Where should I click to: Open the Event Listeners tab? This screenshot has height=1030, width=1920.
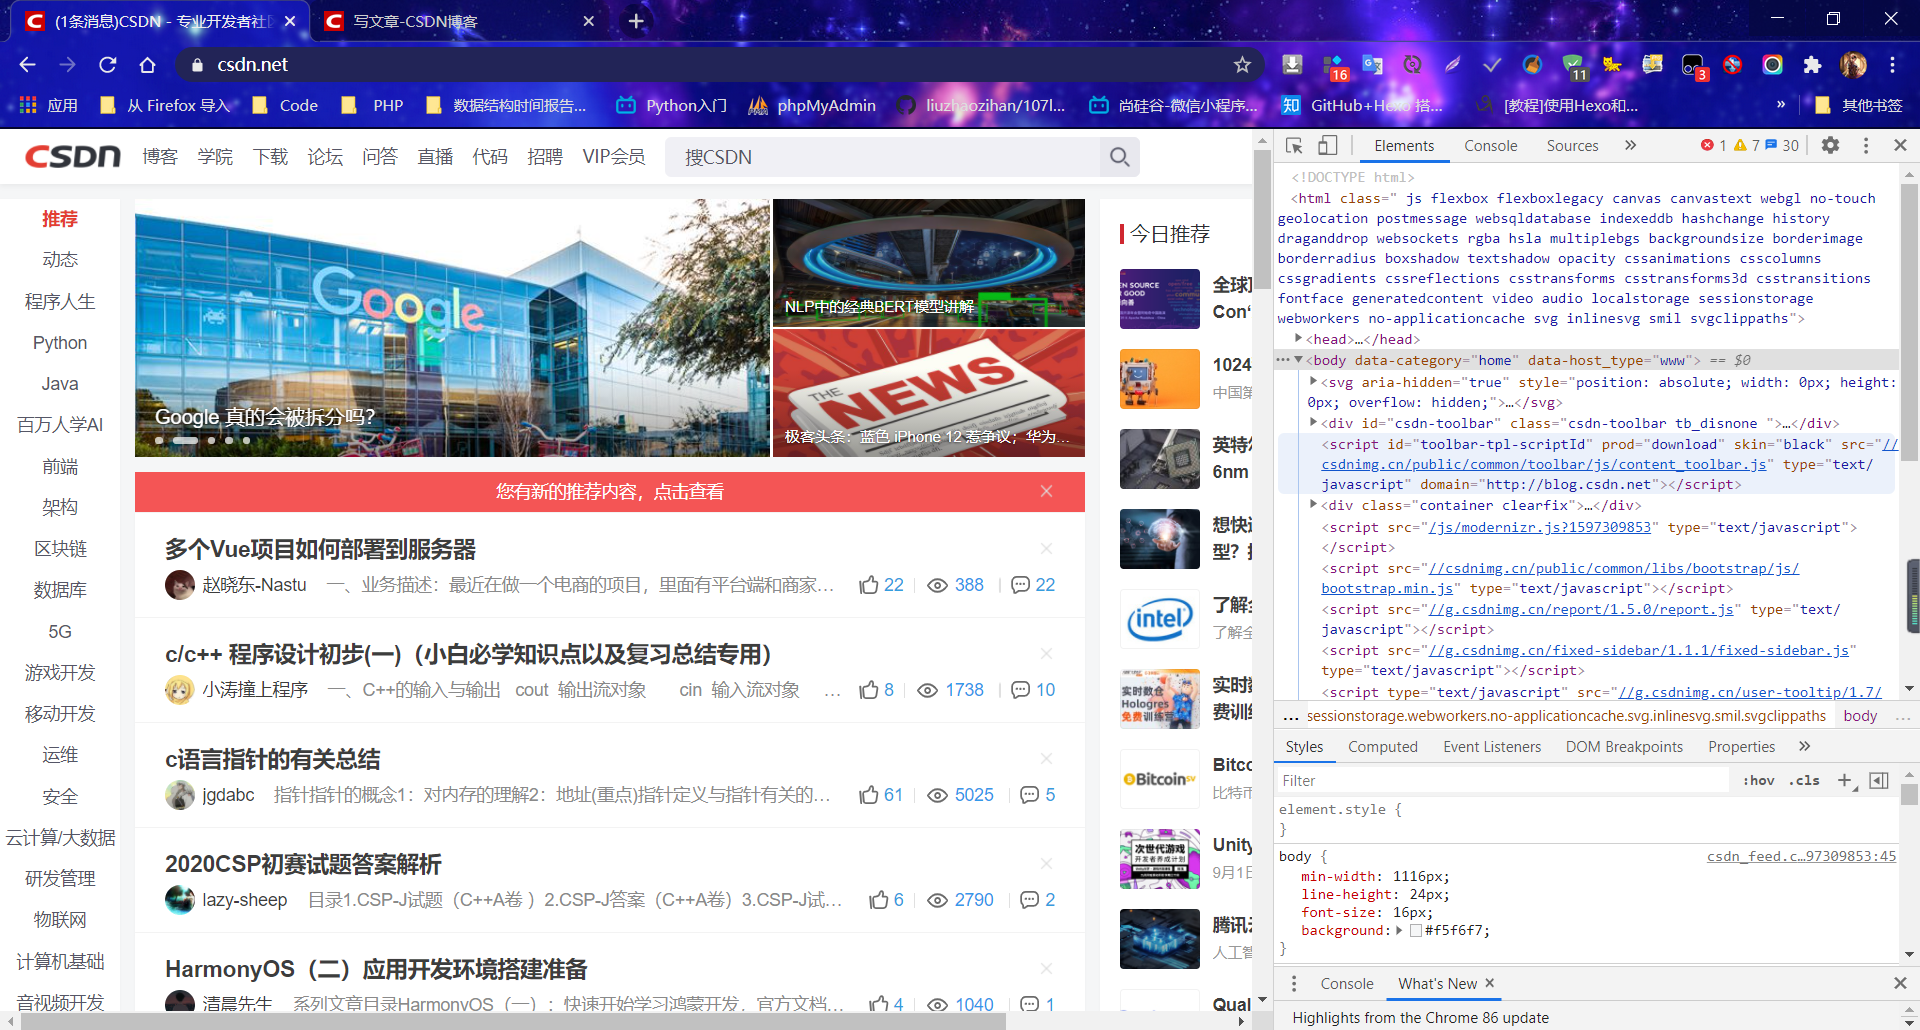pos(1492,746)
